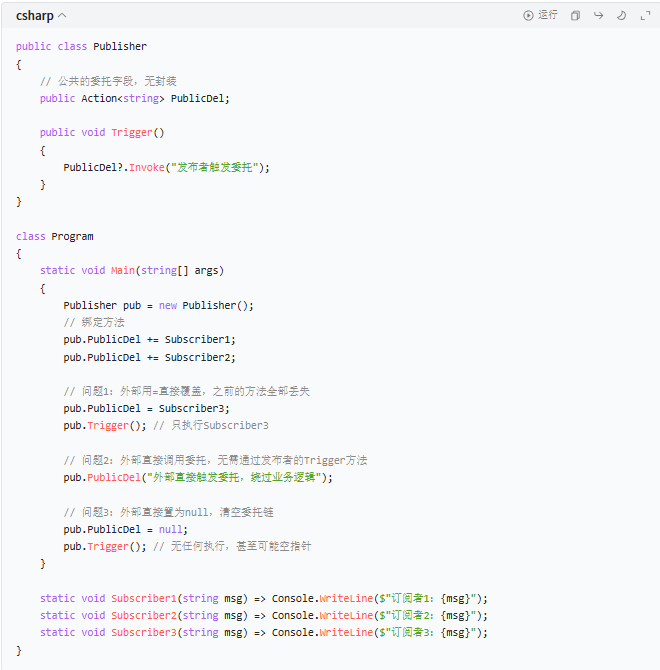This screenshot has width=660, height=670.
Task: Click the "pub.PublicDel = null" line
Action: tap(125, 529)
